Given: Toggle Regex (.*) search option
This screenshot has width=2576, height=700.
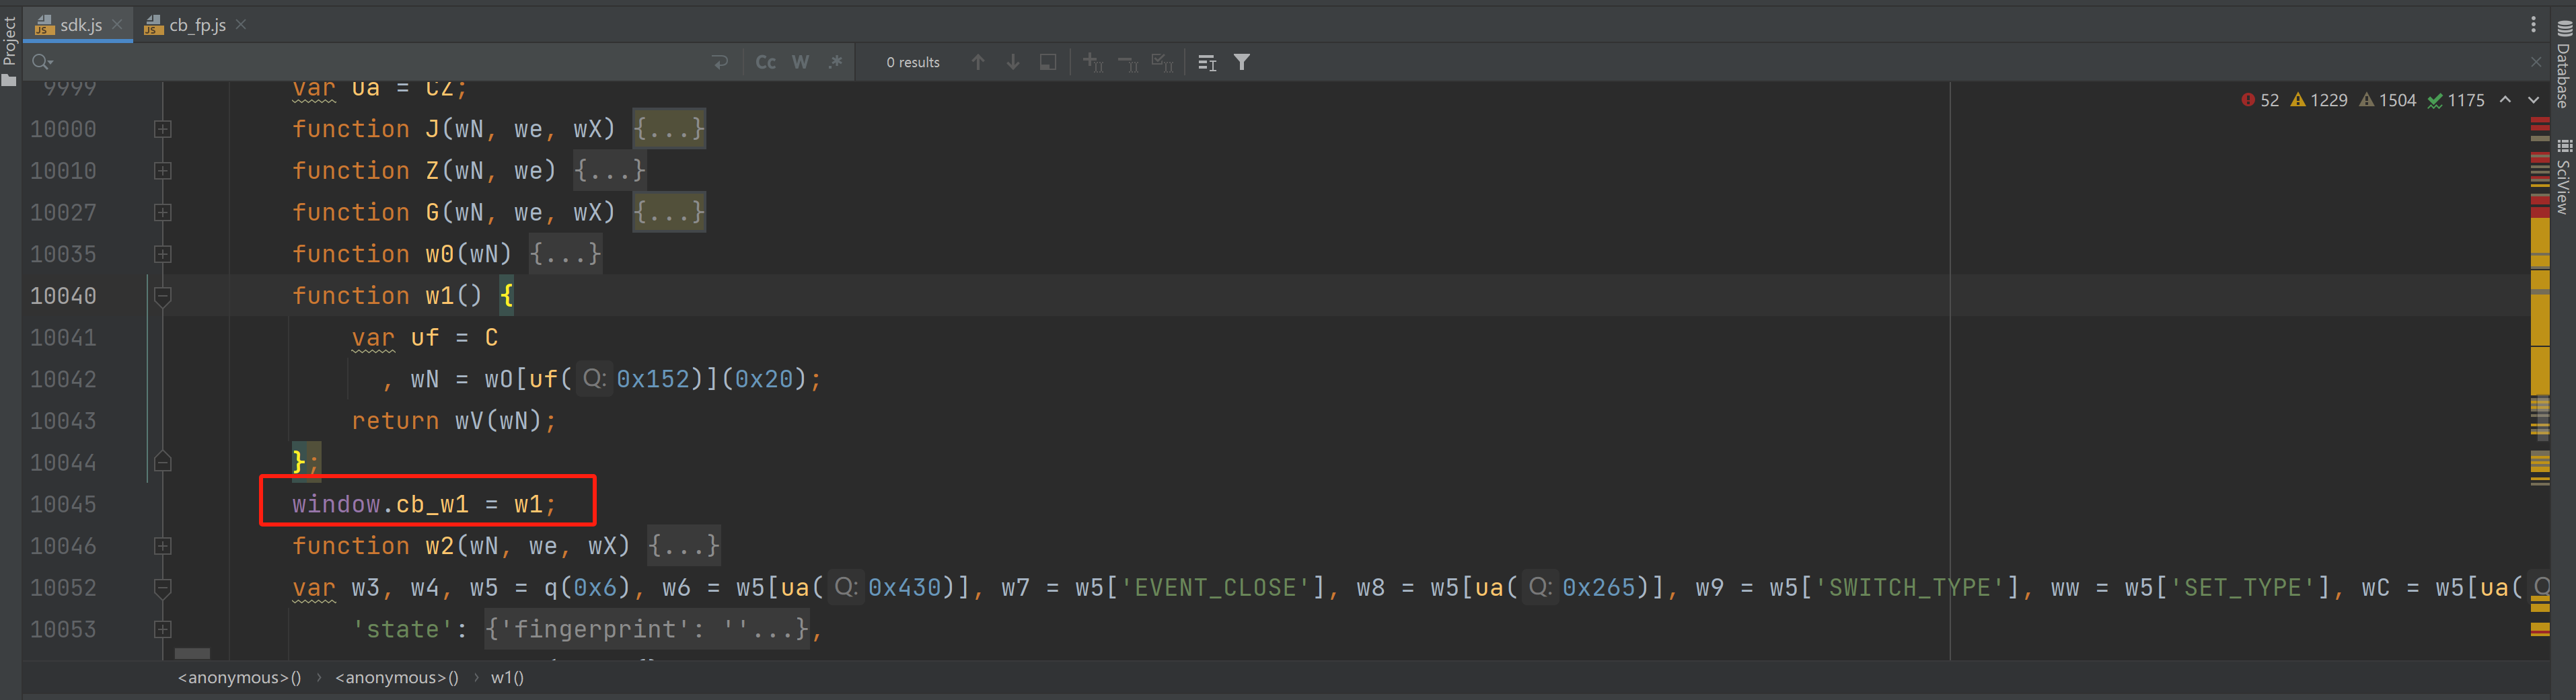Looking at the screenshot, I should [835, 62].
